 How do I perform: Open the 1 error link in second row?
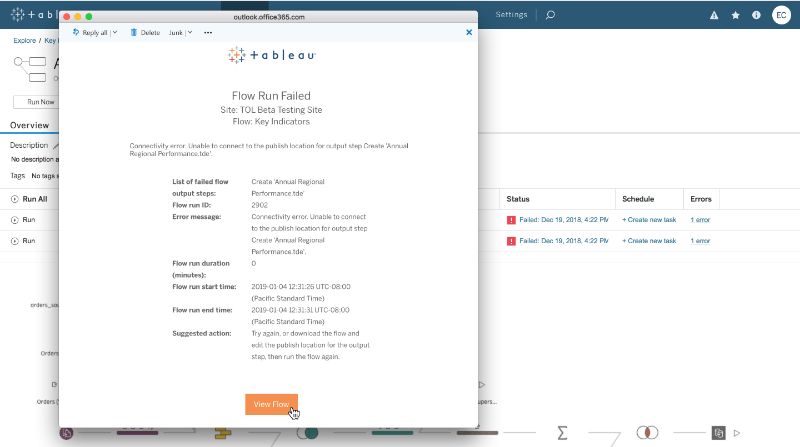click(x=700, y=241)
